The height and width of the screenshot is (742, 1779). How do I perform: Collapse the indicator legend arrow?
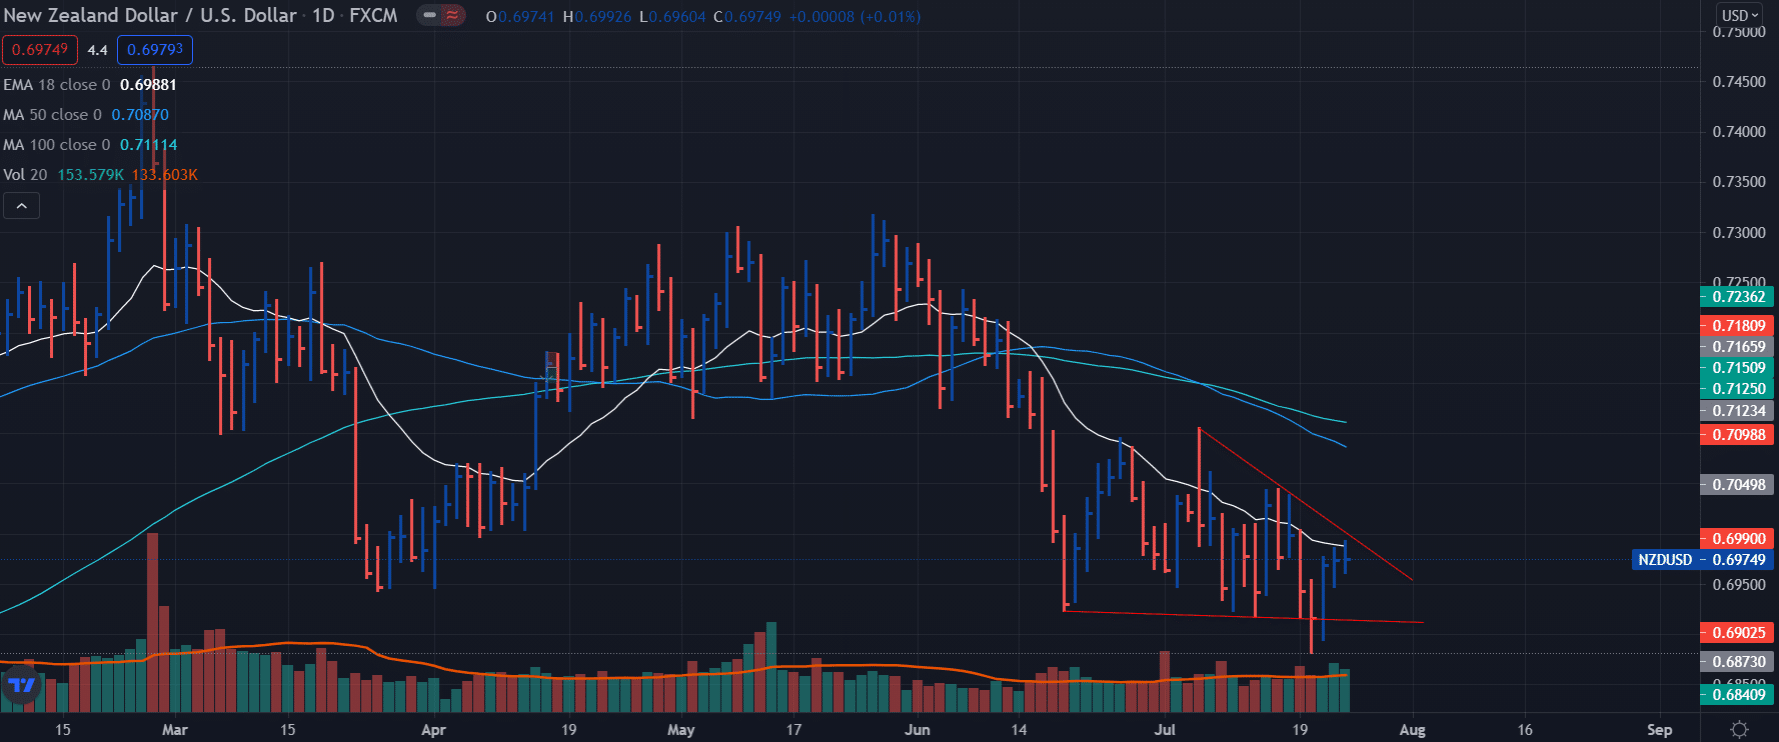point(21,206)
